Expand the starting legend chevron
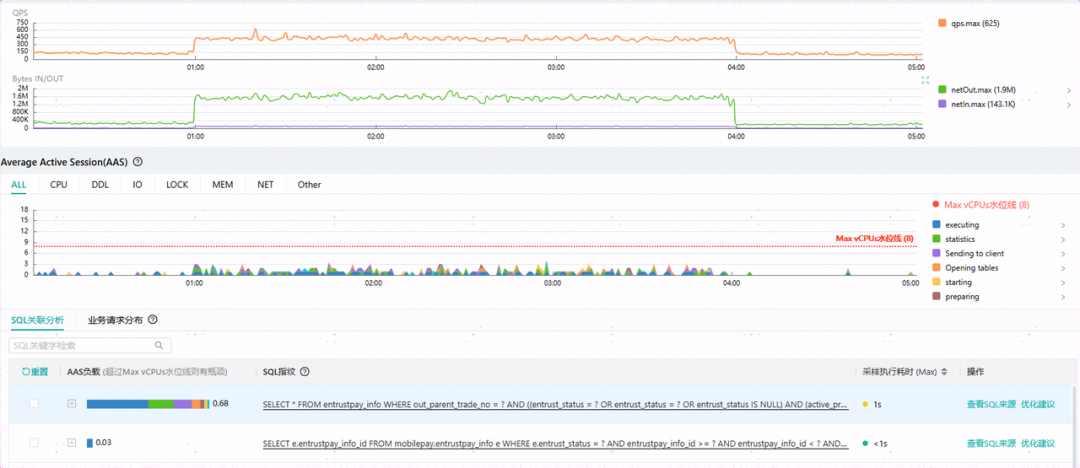1080x468 pixels. (1064, 283)
